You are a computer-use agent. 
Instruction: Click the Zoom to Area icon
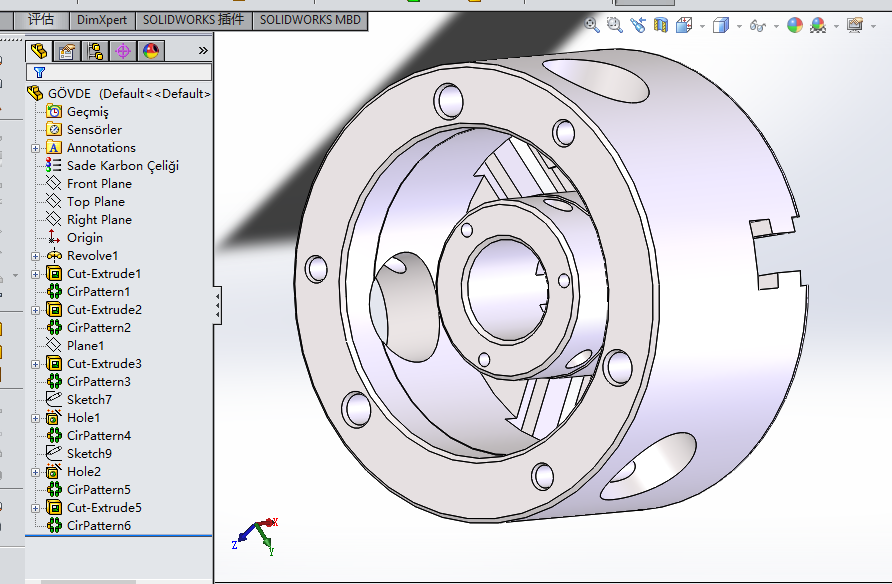(x=614, y=25)
